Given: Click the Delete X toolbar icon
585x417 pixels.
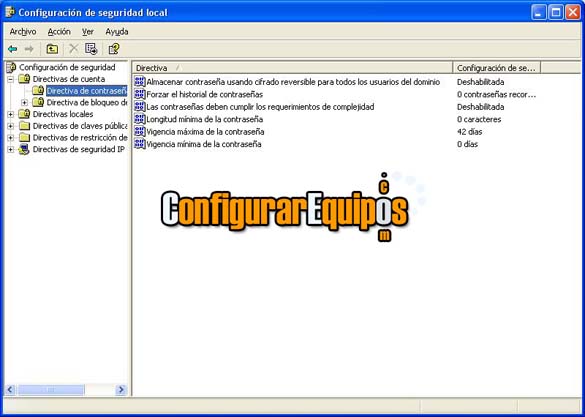Looking at the screenshot, I should pos(74,48).
